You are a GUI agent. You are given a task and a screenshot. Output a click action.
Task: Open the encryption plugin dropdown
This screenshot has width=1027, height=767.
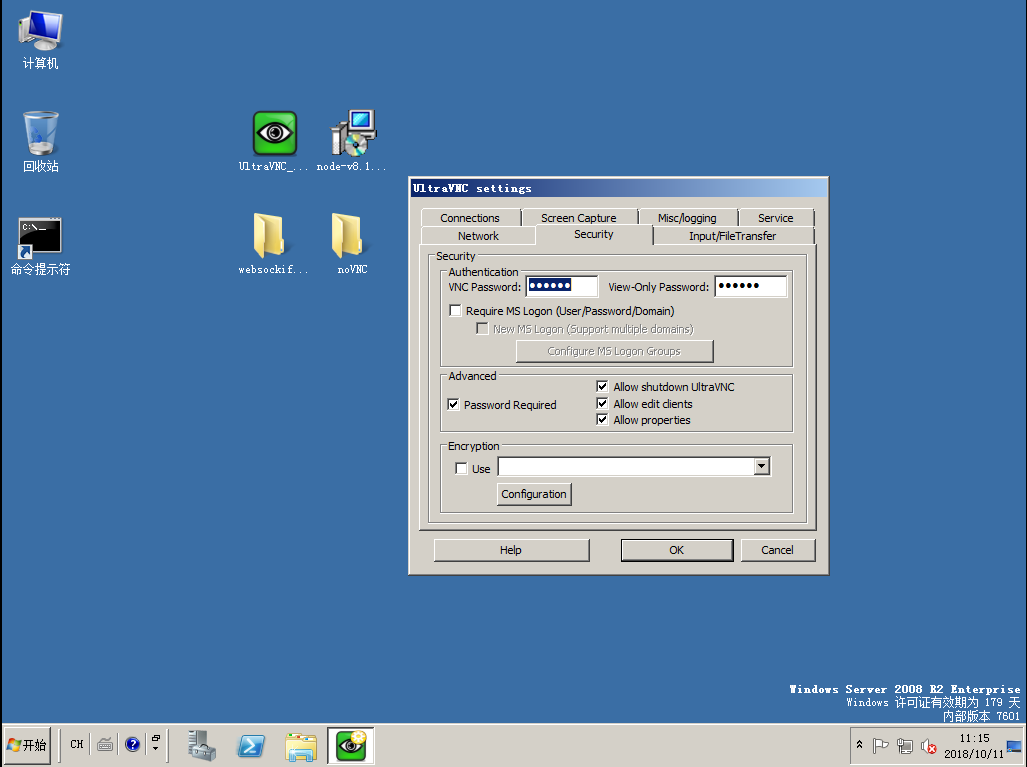[x=761, y=466]
